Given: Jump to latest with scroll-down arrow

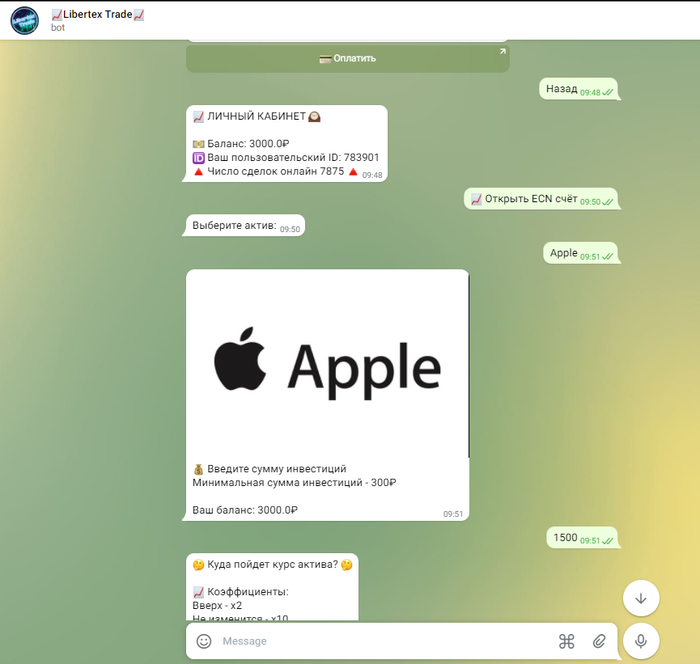Looking at the screenshot, I should 640,598.
